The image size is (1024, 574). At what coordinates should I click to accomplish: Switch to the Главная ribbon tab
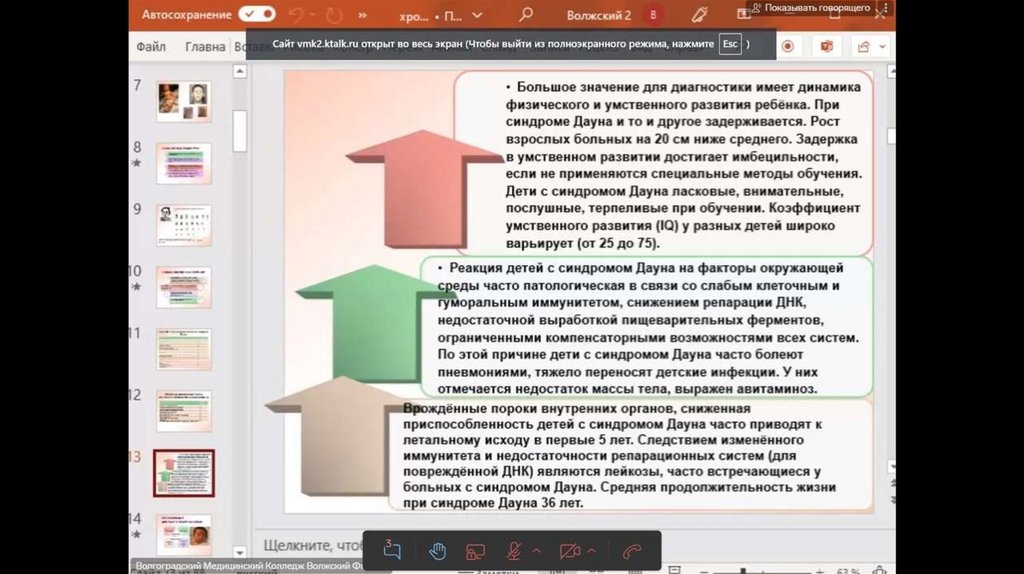205,46
